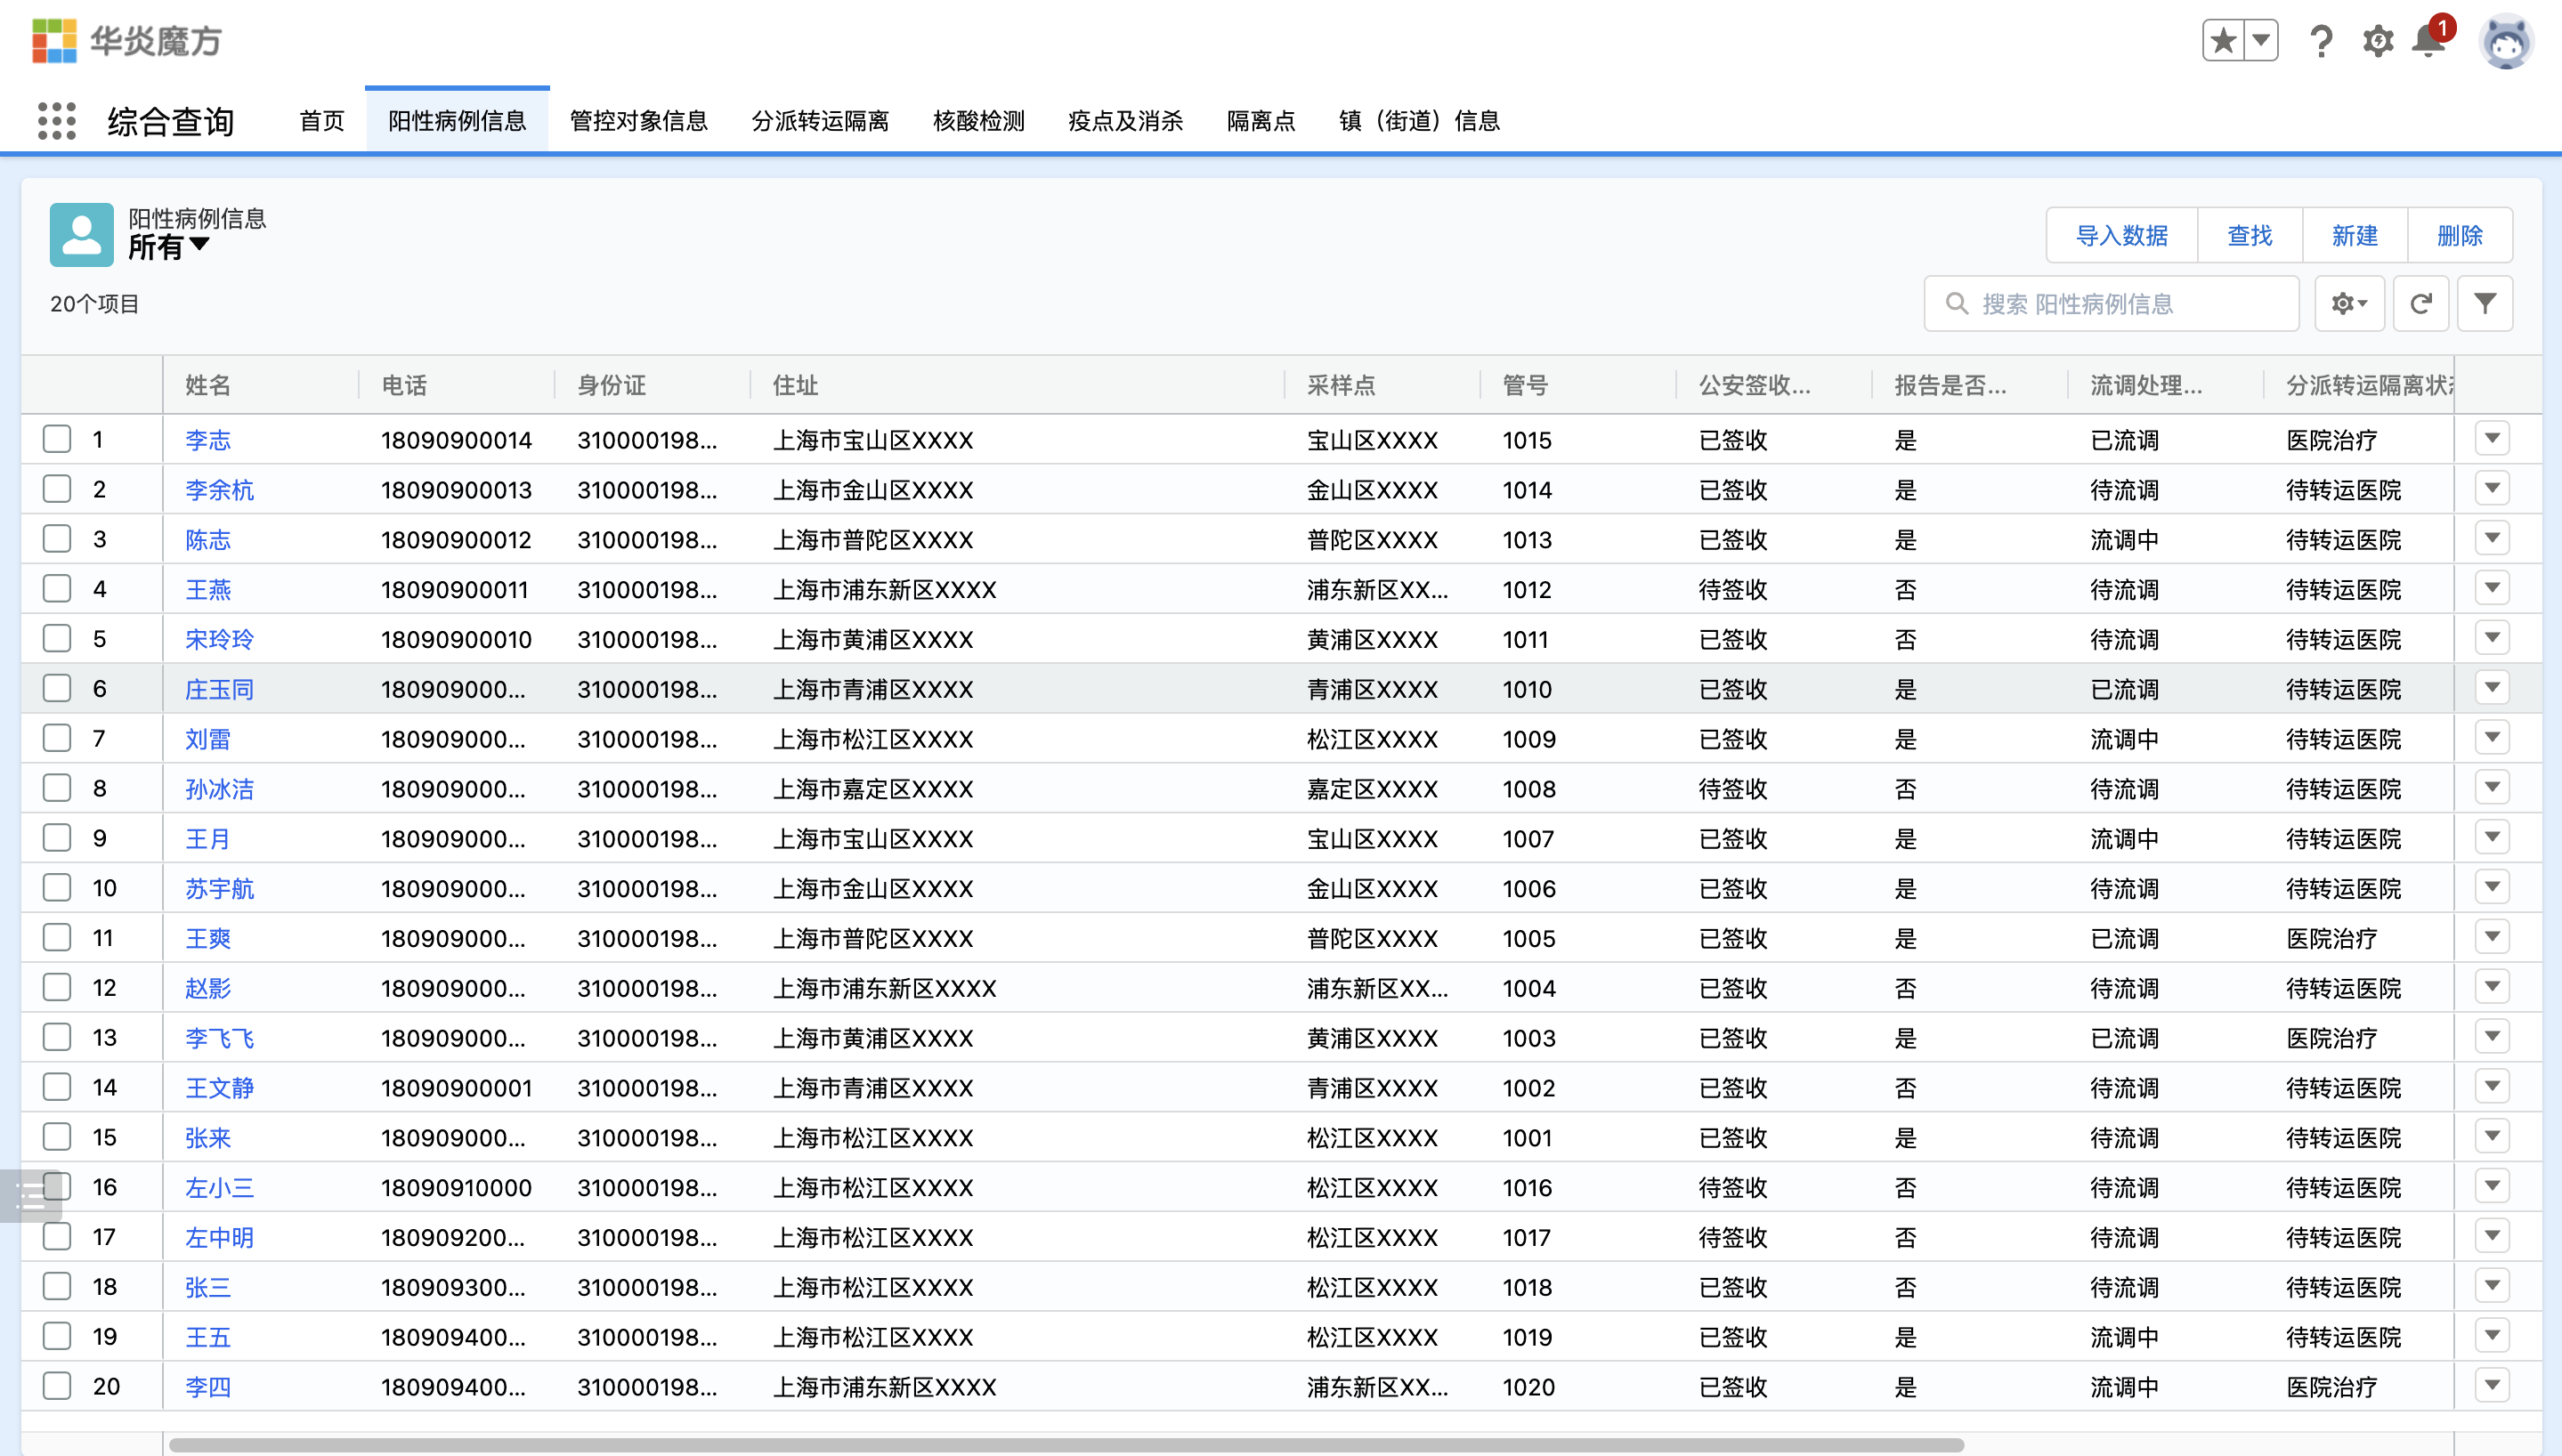Select the checkbox for row 18 张三

[57, 1286]
